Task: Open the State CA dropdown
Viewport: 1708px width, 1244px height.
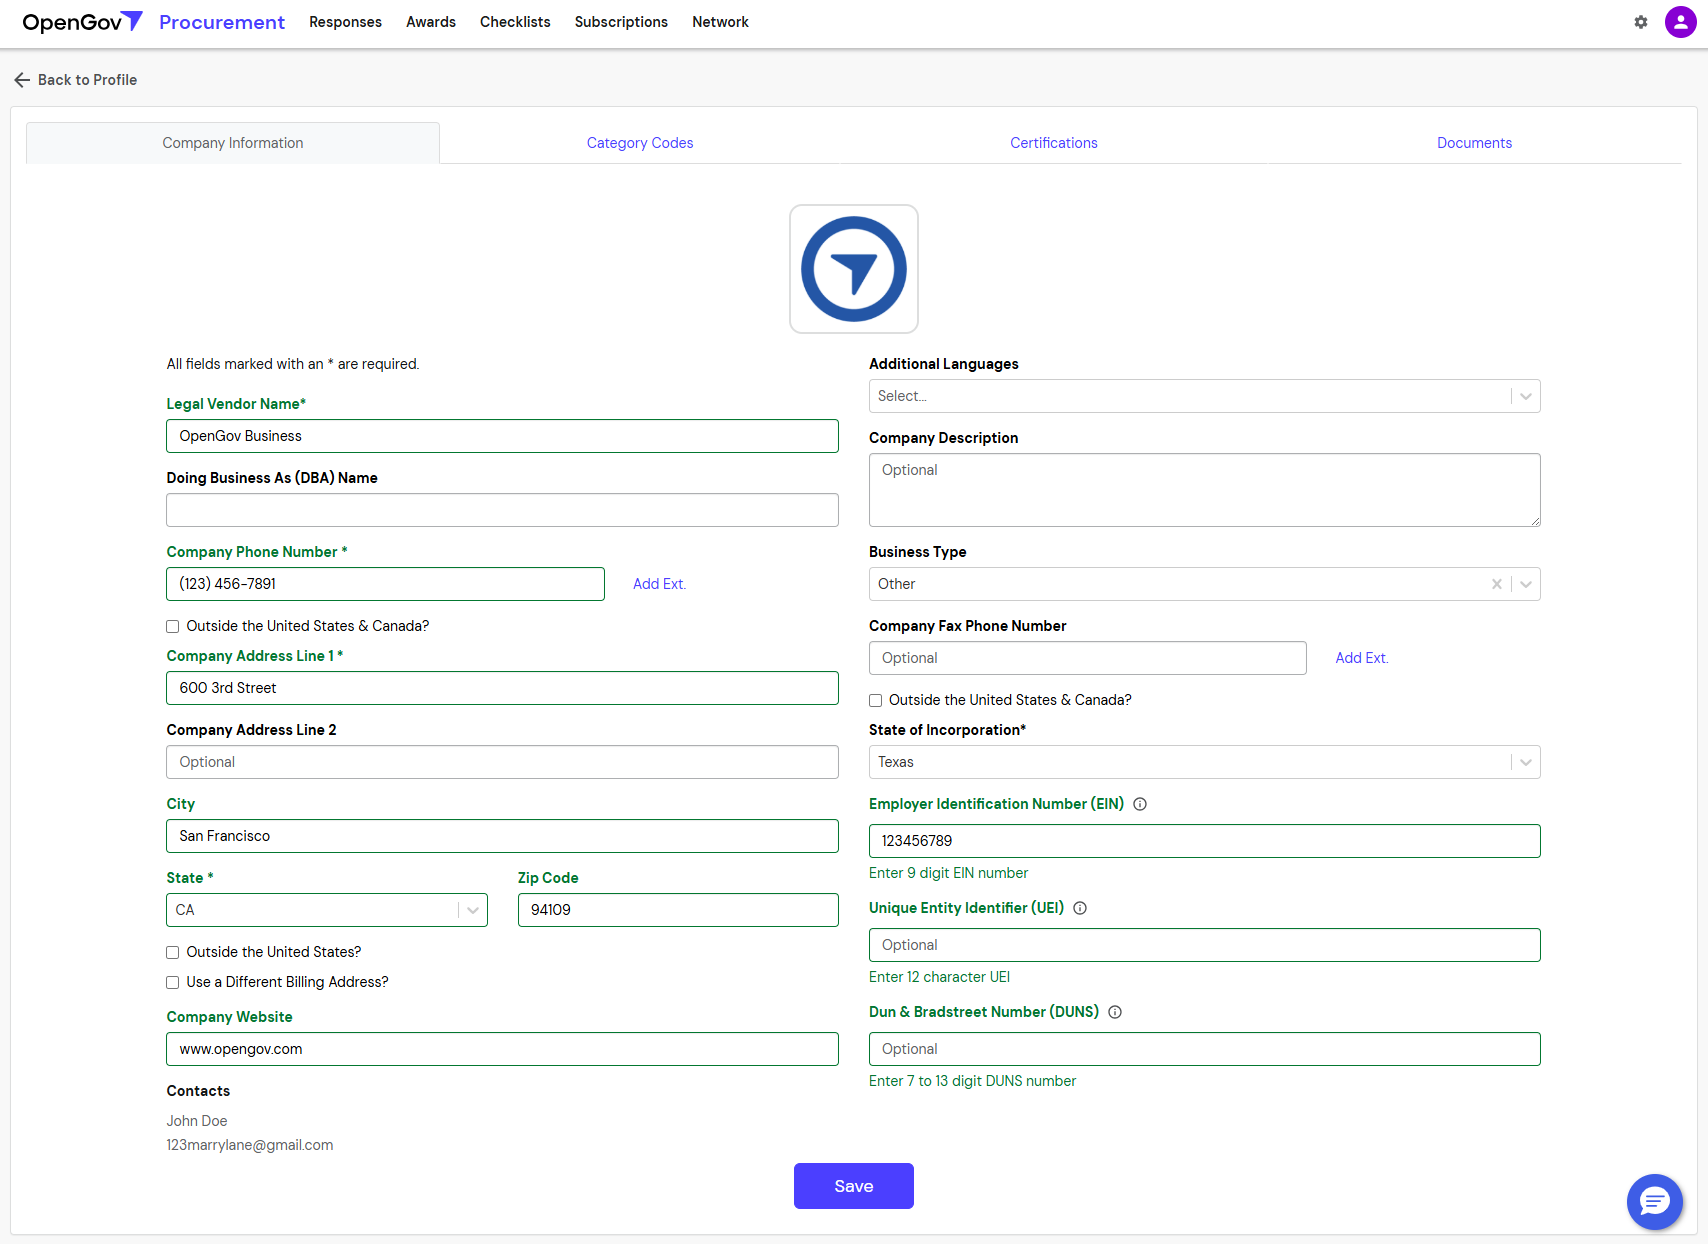Action: (x=327, y=910)
